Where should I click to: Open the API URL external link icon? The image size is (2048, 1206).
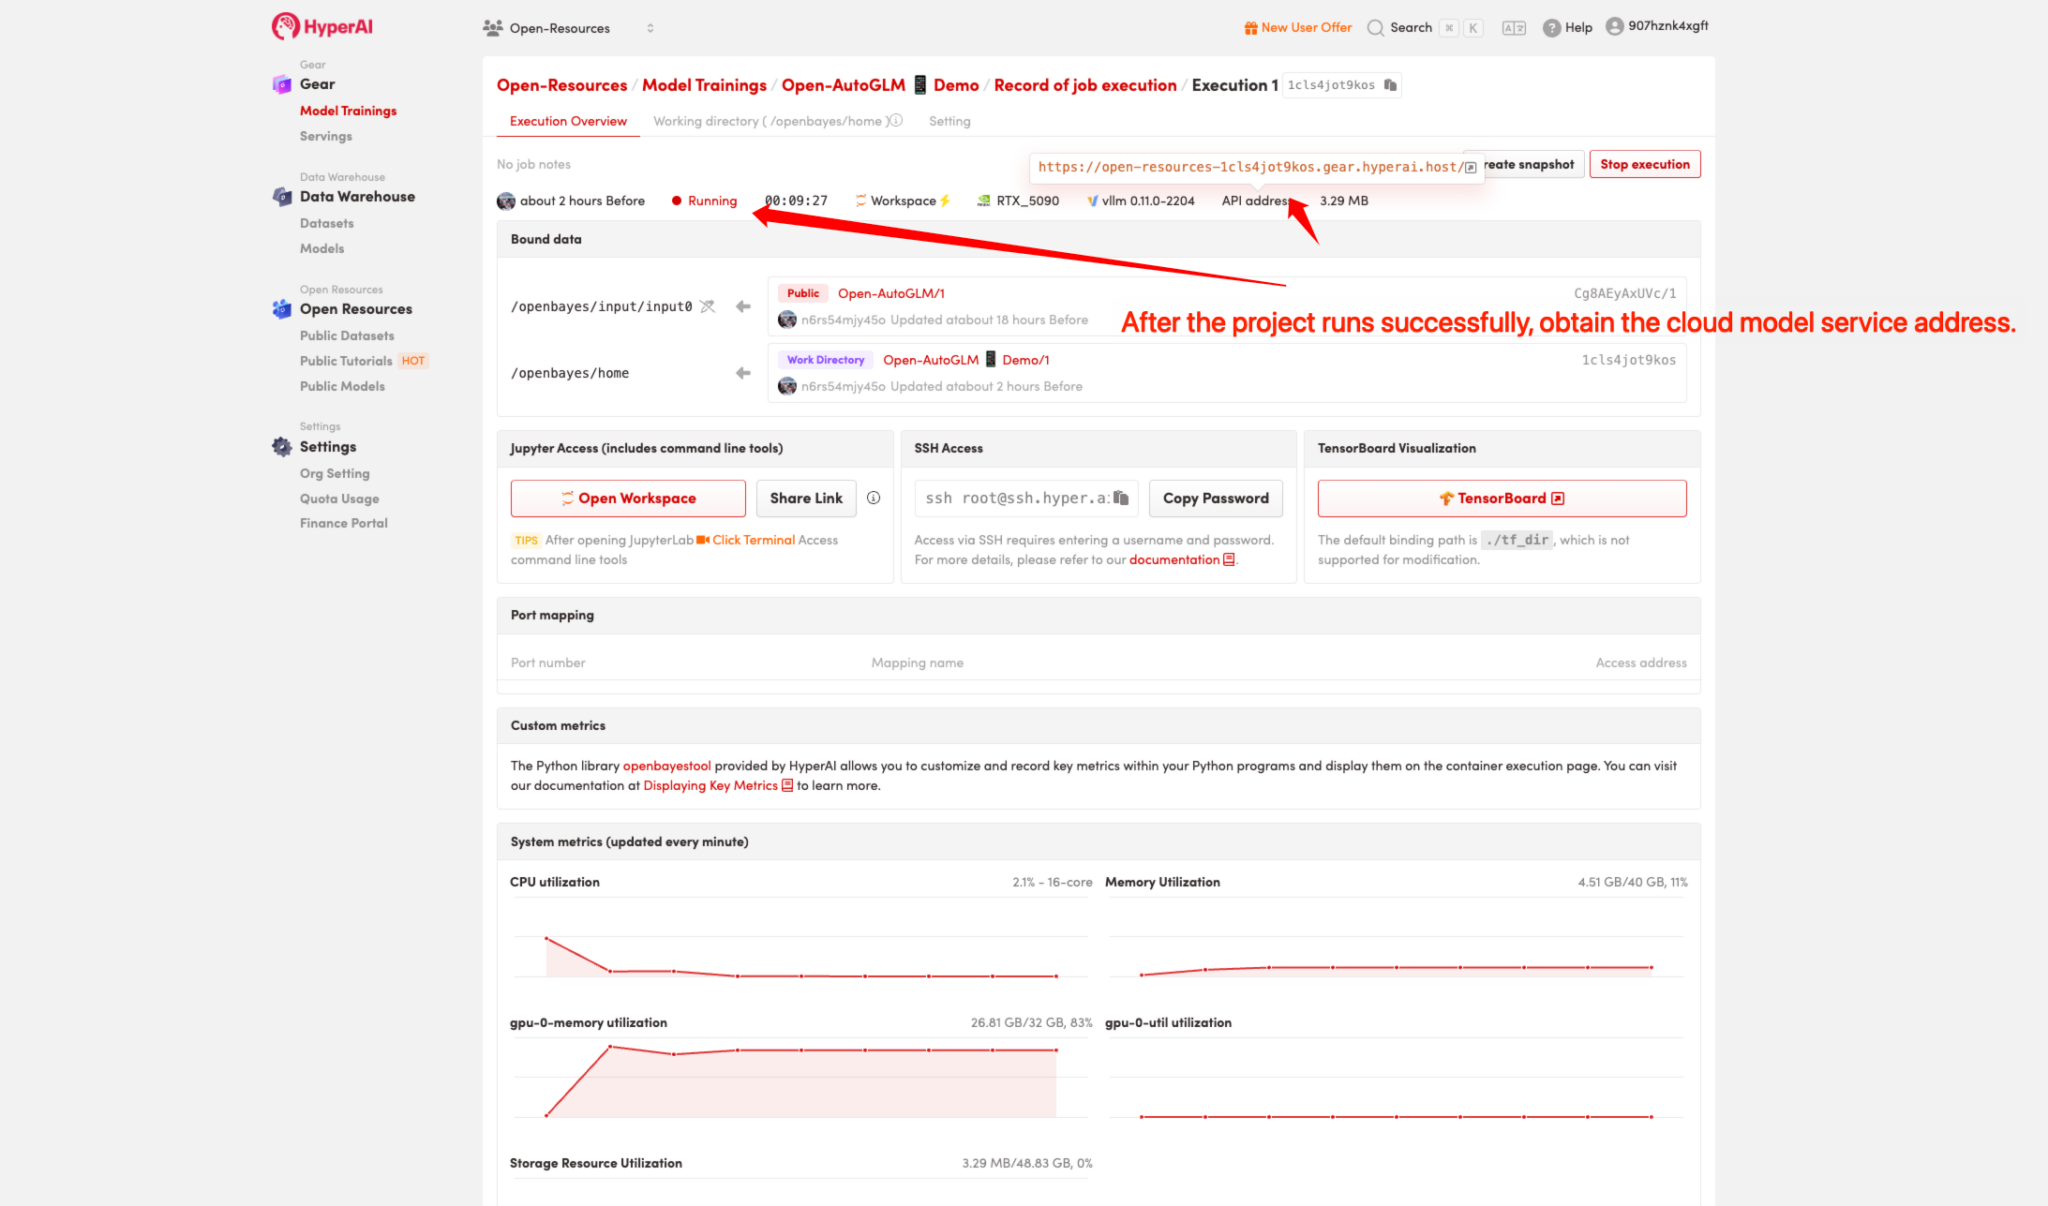pos(1470,167)
